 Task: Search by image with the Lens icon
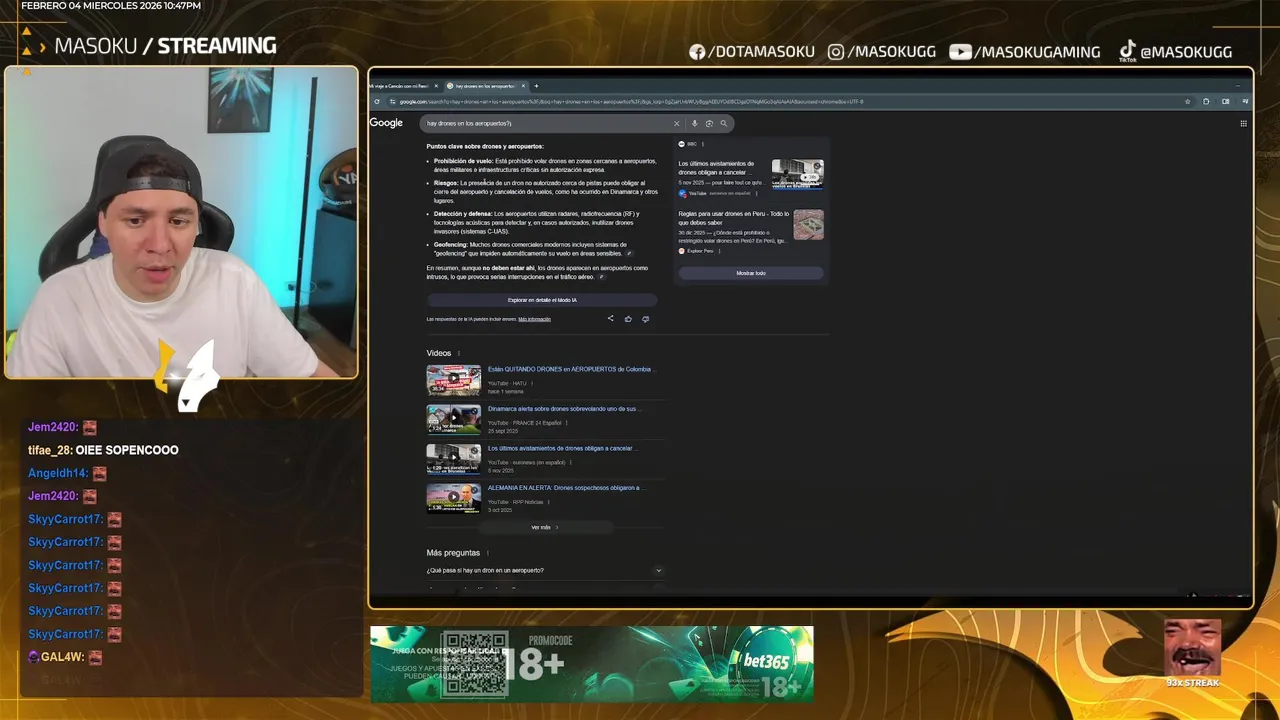(x=709, y=123)
